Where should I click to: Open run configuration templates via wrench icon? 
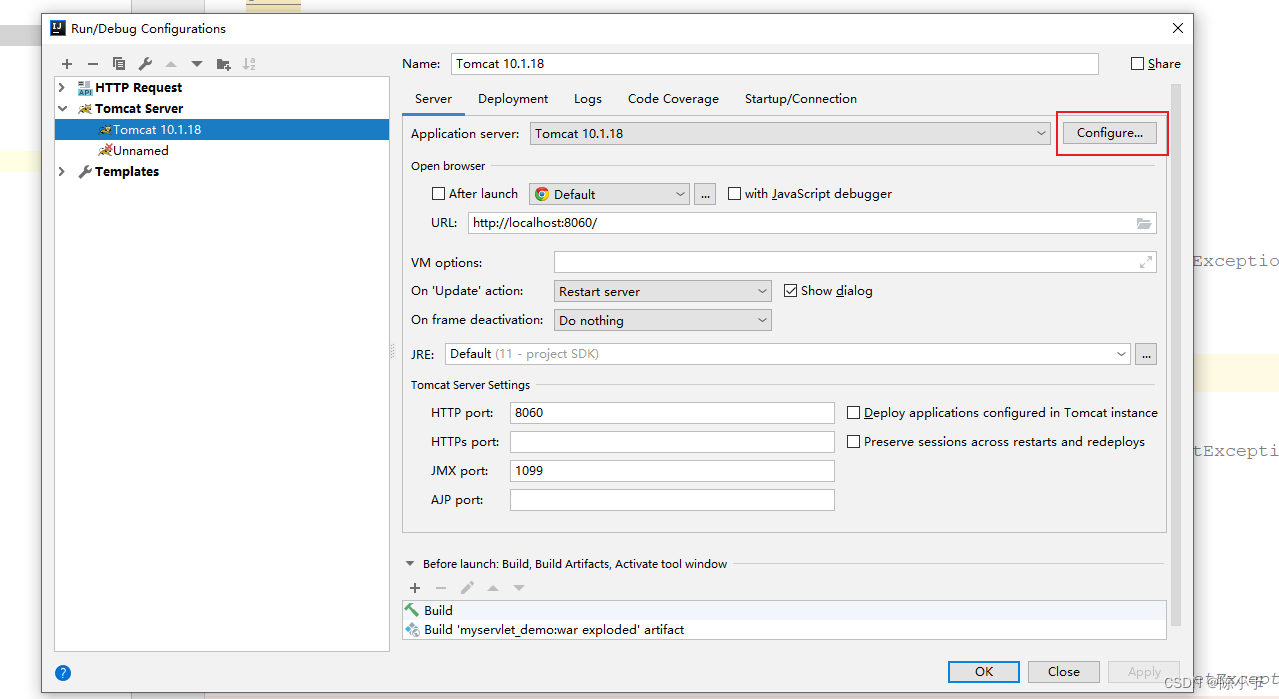(144, 63)
